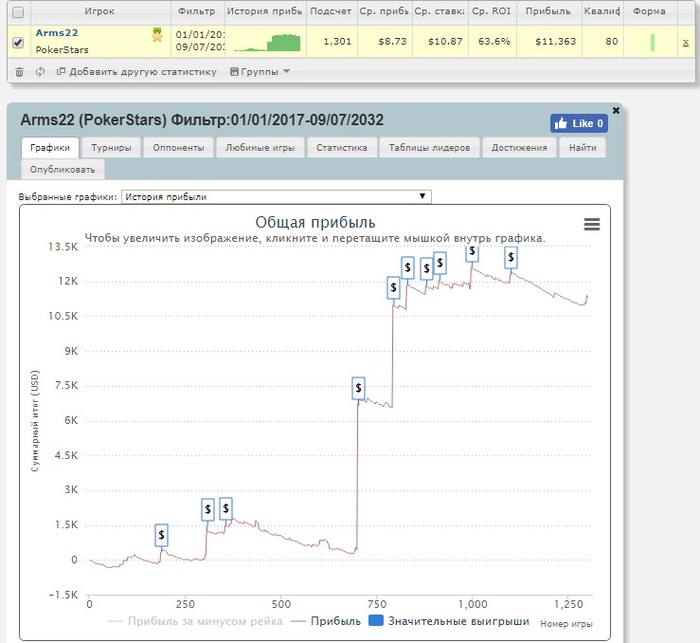Open the Группы dropdown

[x=260, y=71]
